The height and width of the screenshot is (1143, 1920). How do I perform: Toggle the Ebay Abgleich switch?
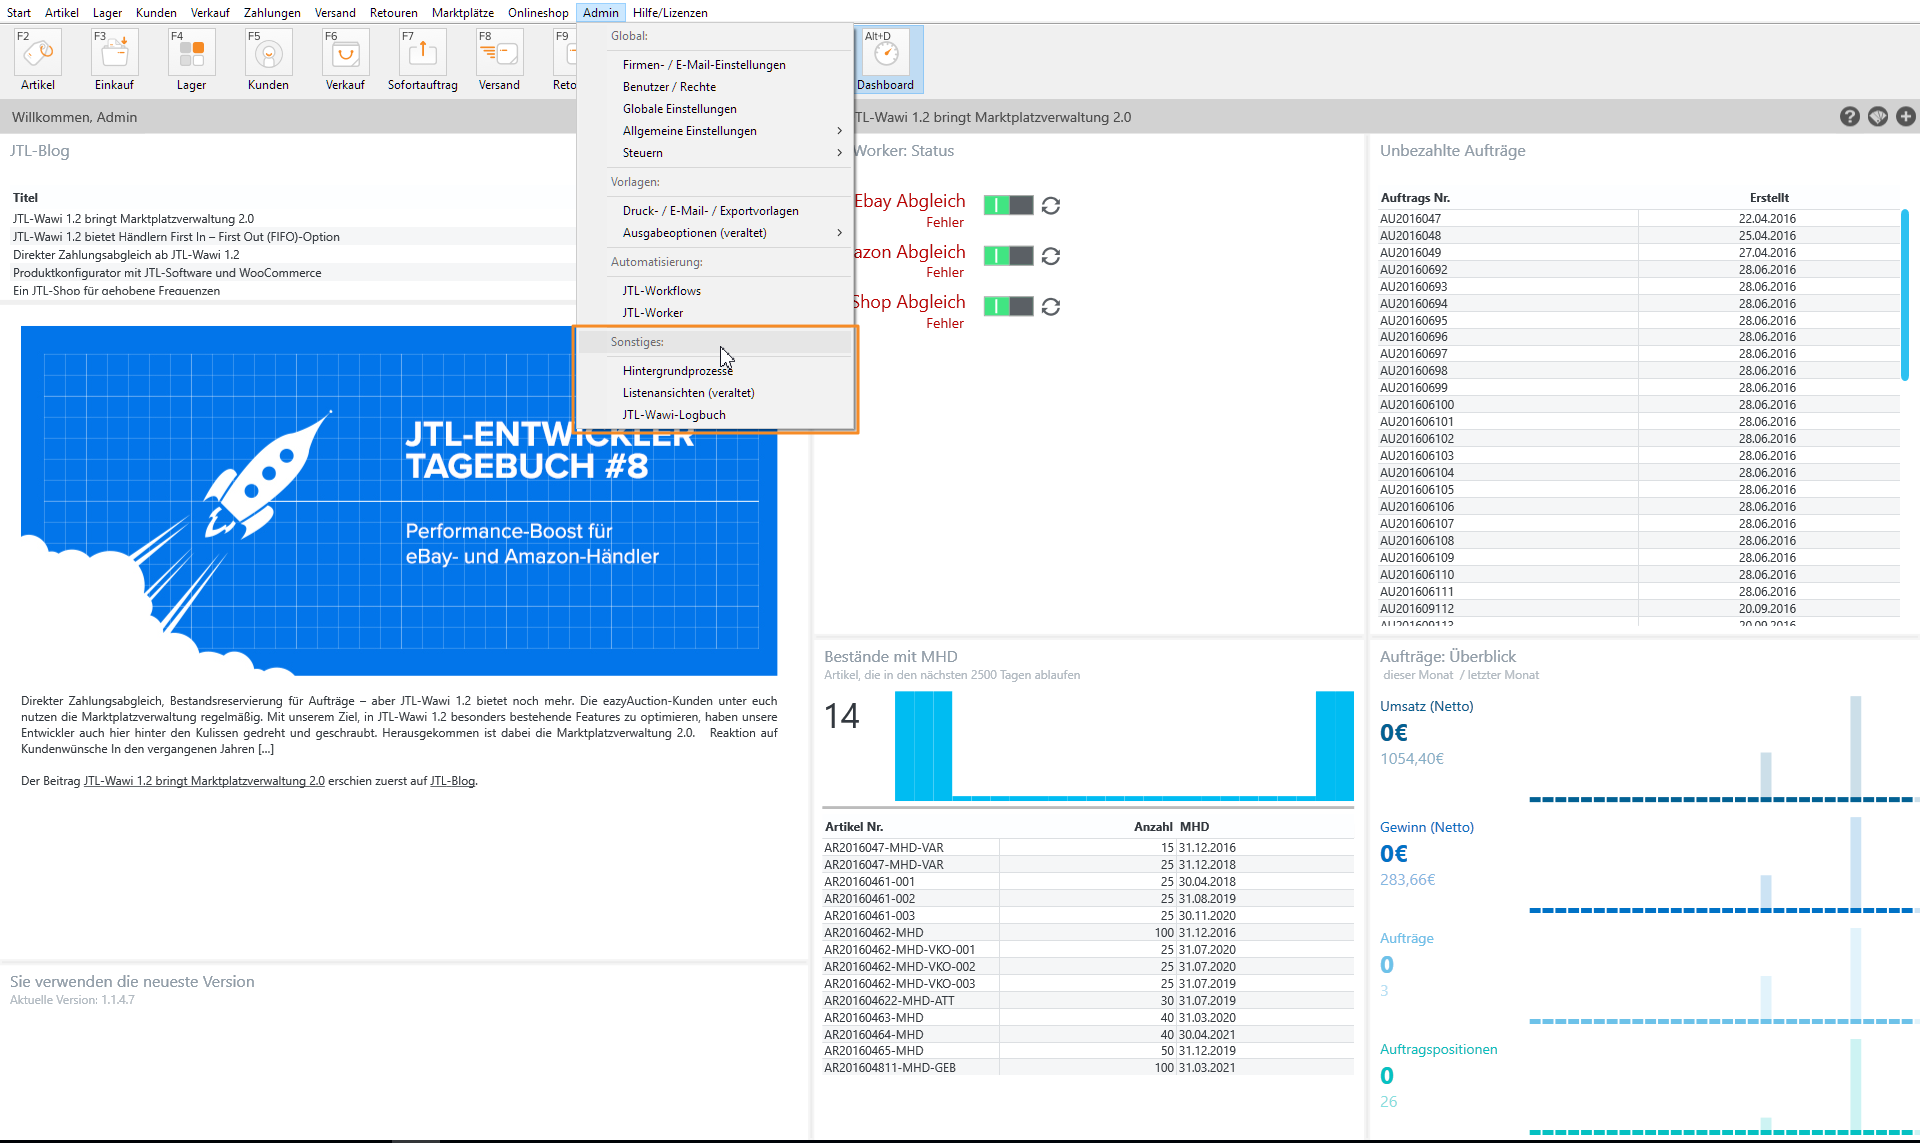(x=1008, y=205)
